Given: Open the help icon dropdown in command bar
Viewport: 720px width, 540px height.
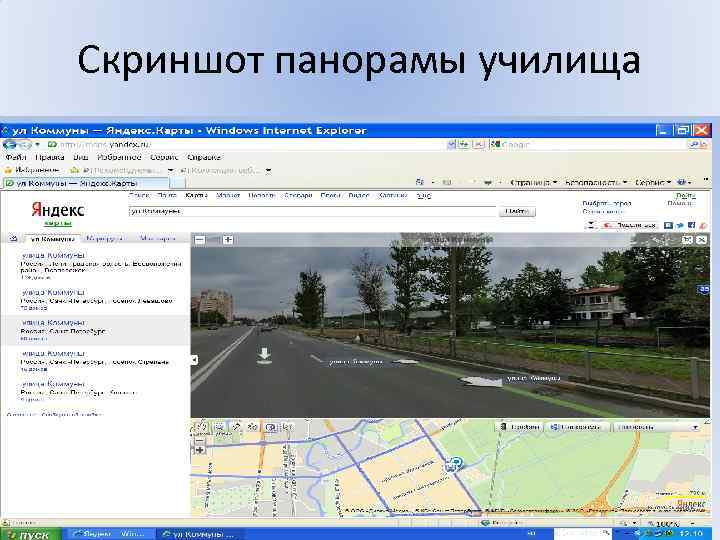Looking at the screenshot, I should point(684,183).
